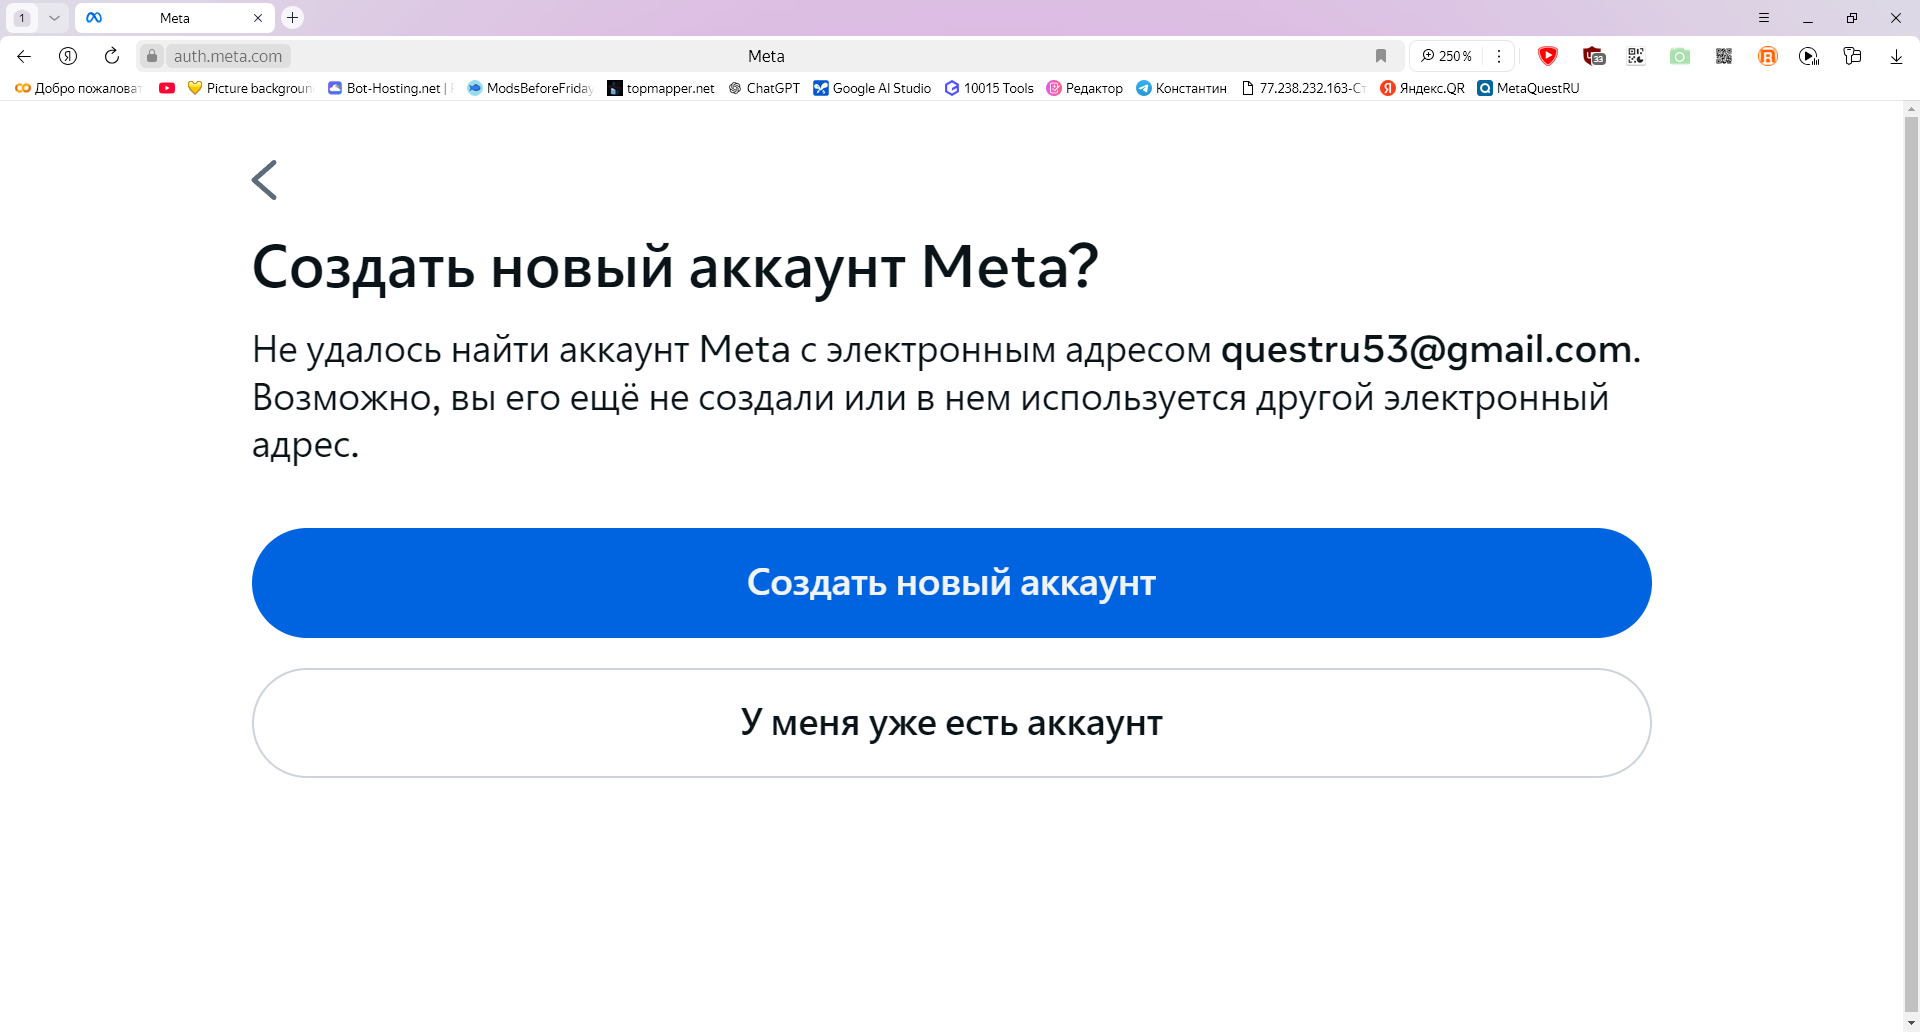Open the browser collections icon

(1853, 56)
